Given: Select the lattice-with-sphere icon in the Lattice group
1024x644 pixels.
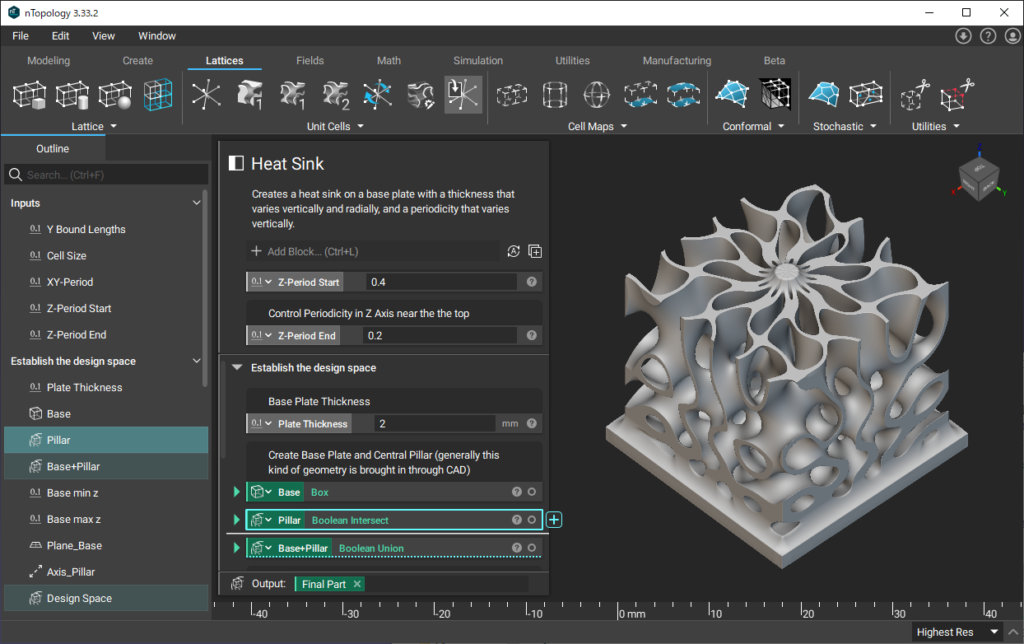Looking at the screenshot, I should (x=116, y=95).
